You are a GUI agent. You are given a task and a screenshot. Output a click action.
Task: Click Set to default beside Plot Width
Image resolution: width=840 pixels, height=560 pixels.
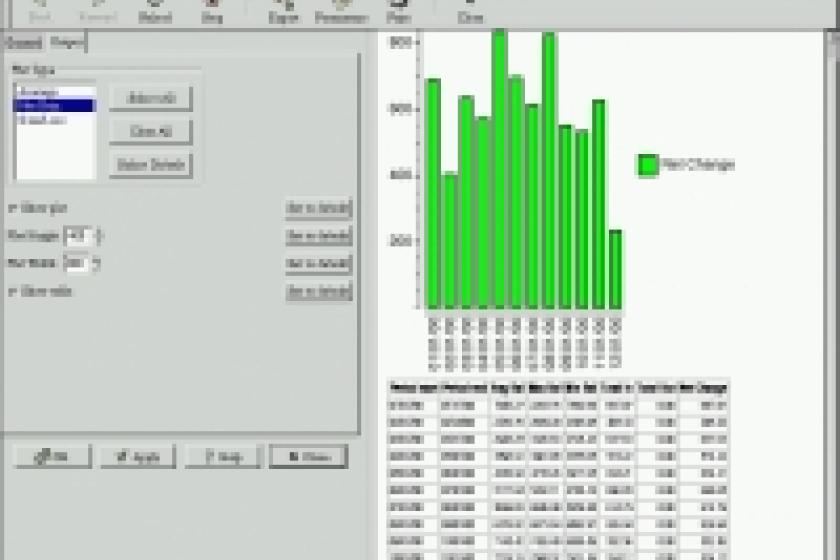tap(319, 264)
